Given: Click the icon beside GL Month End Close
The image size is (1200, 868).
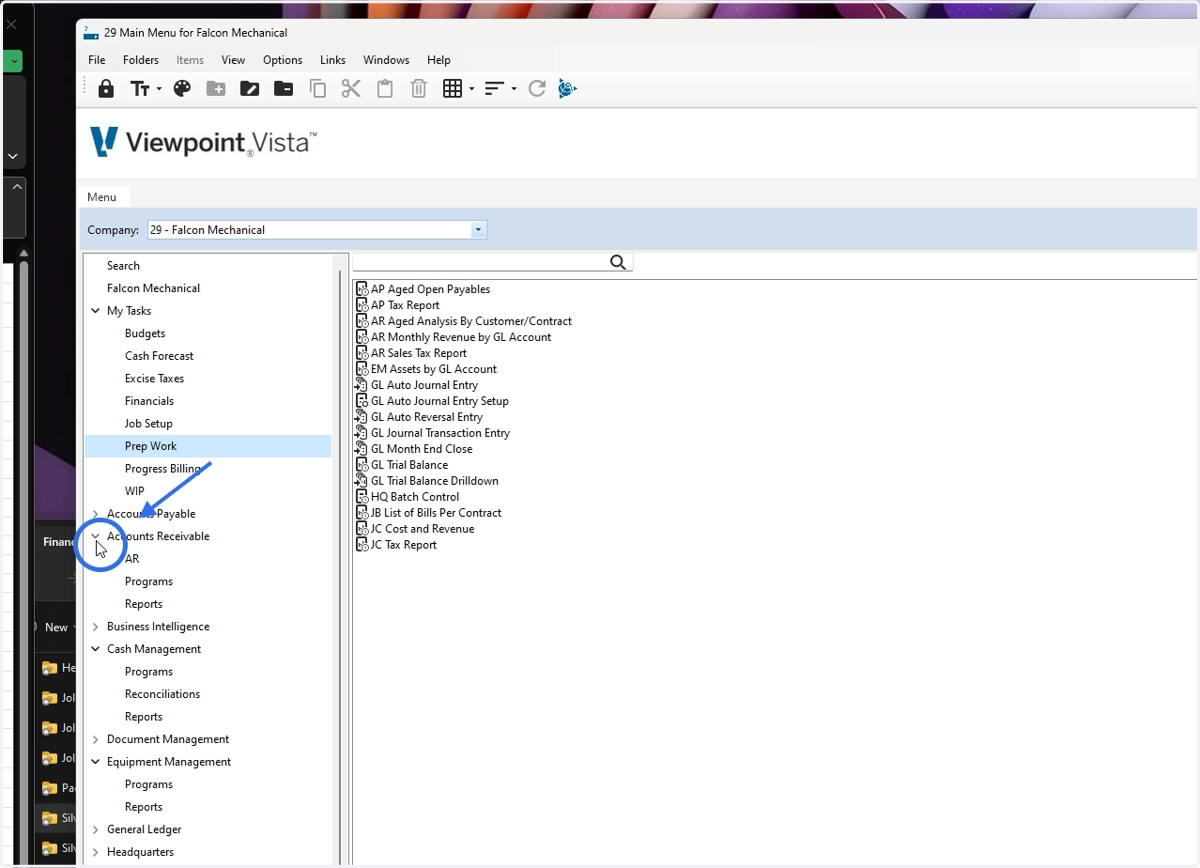Looking at the screenshot, I should point(362,449).
